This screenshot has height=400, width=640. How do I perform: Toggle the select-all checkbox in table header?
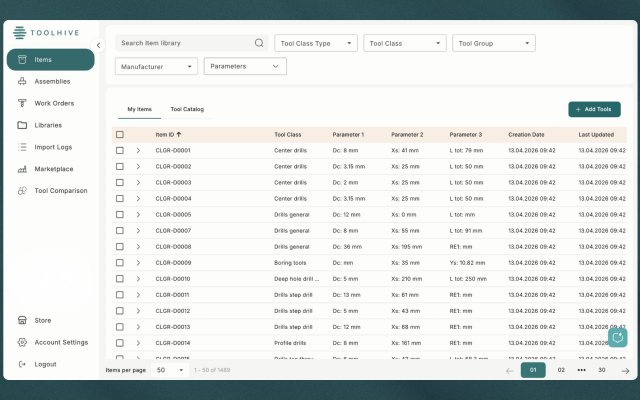coord(120,134)
